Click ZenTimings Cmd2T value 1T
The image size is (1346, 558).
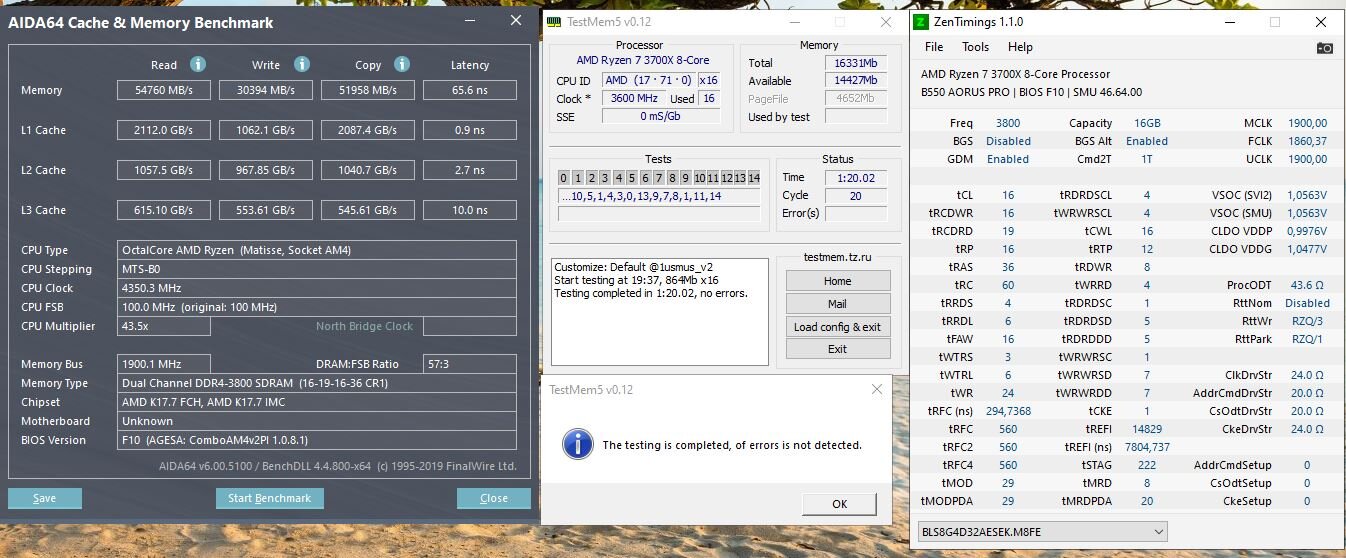coord(1146,159)
